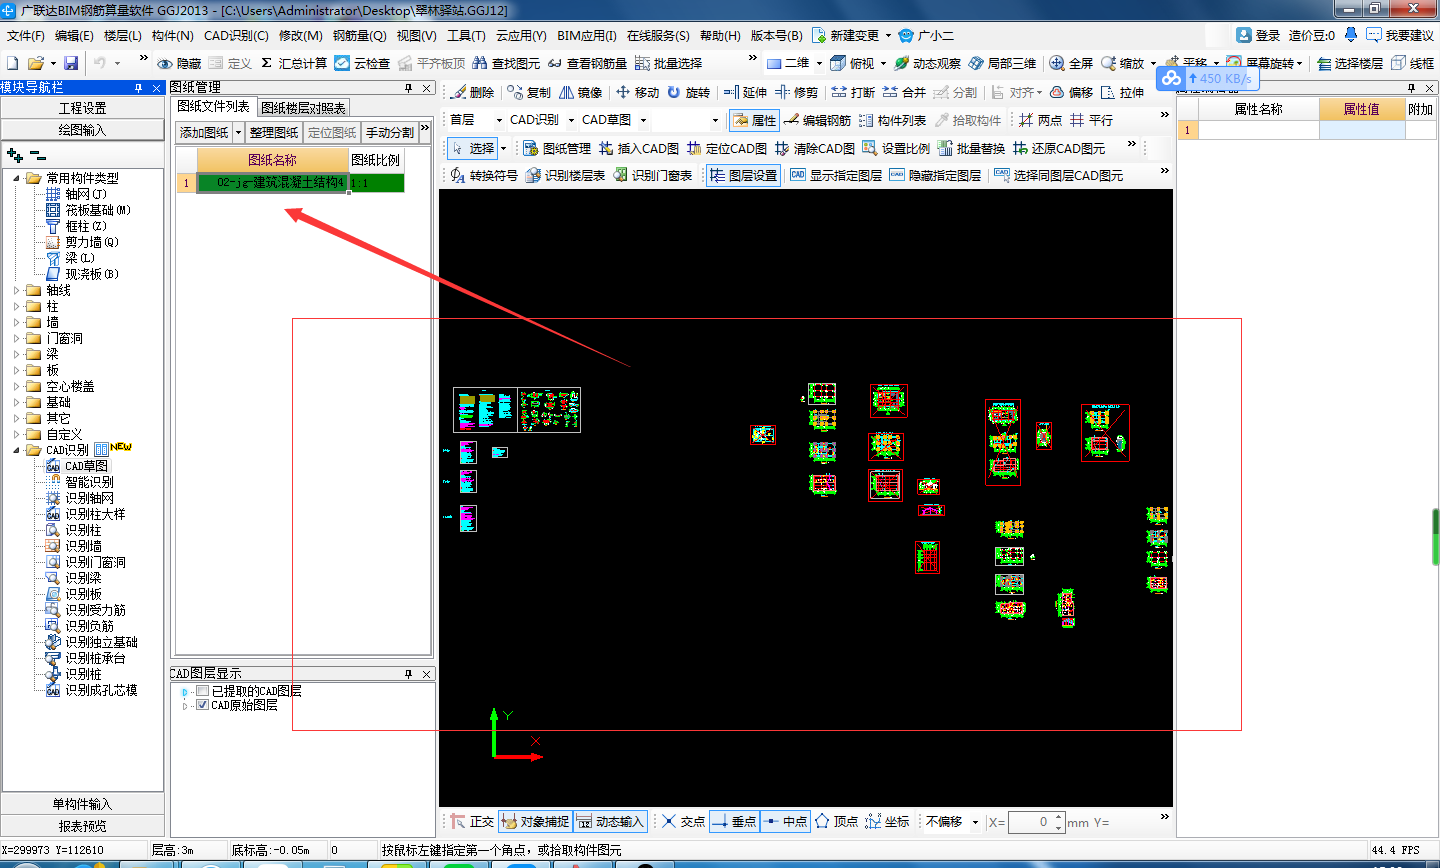Open 二维 view mode dropdown
The width and height of the screenshot is (1440, 868).
click(819, 63)
